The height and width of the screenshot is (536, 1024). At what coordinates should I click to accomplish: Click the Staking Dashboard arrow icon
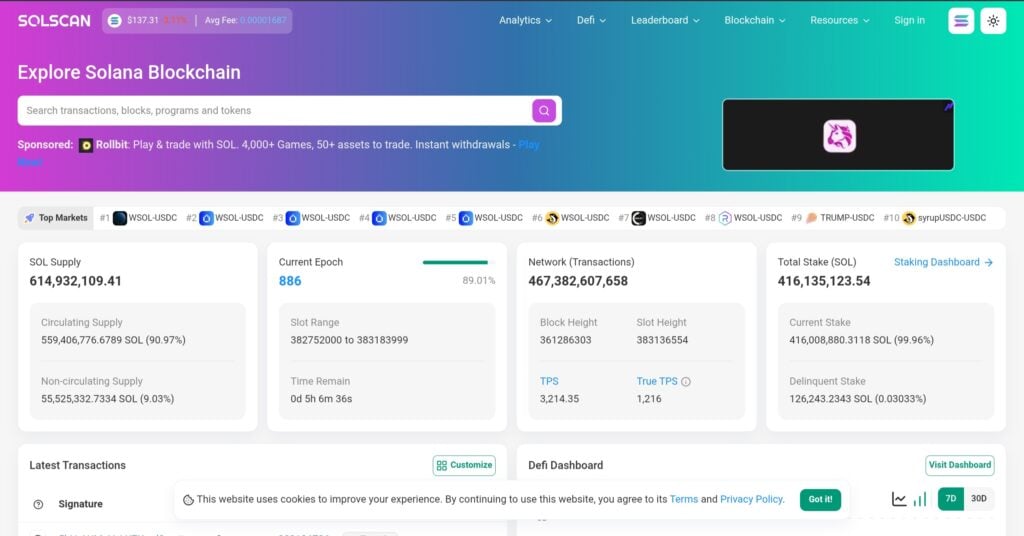pyautogui.click(x=989, y=262)
